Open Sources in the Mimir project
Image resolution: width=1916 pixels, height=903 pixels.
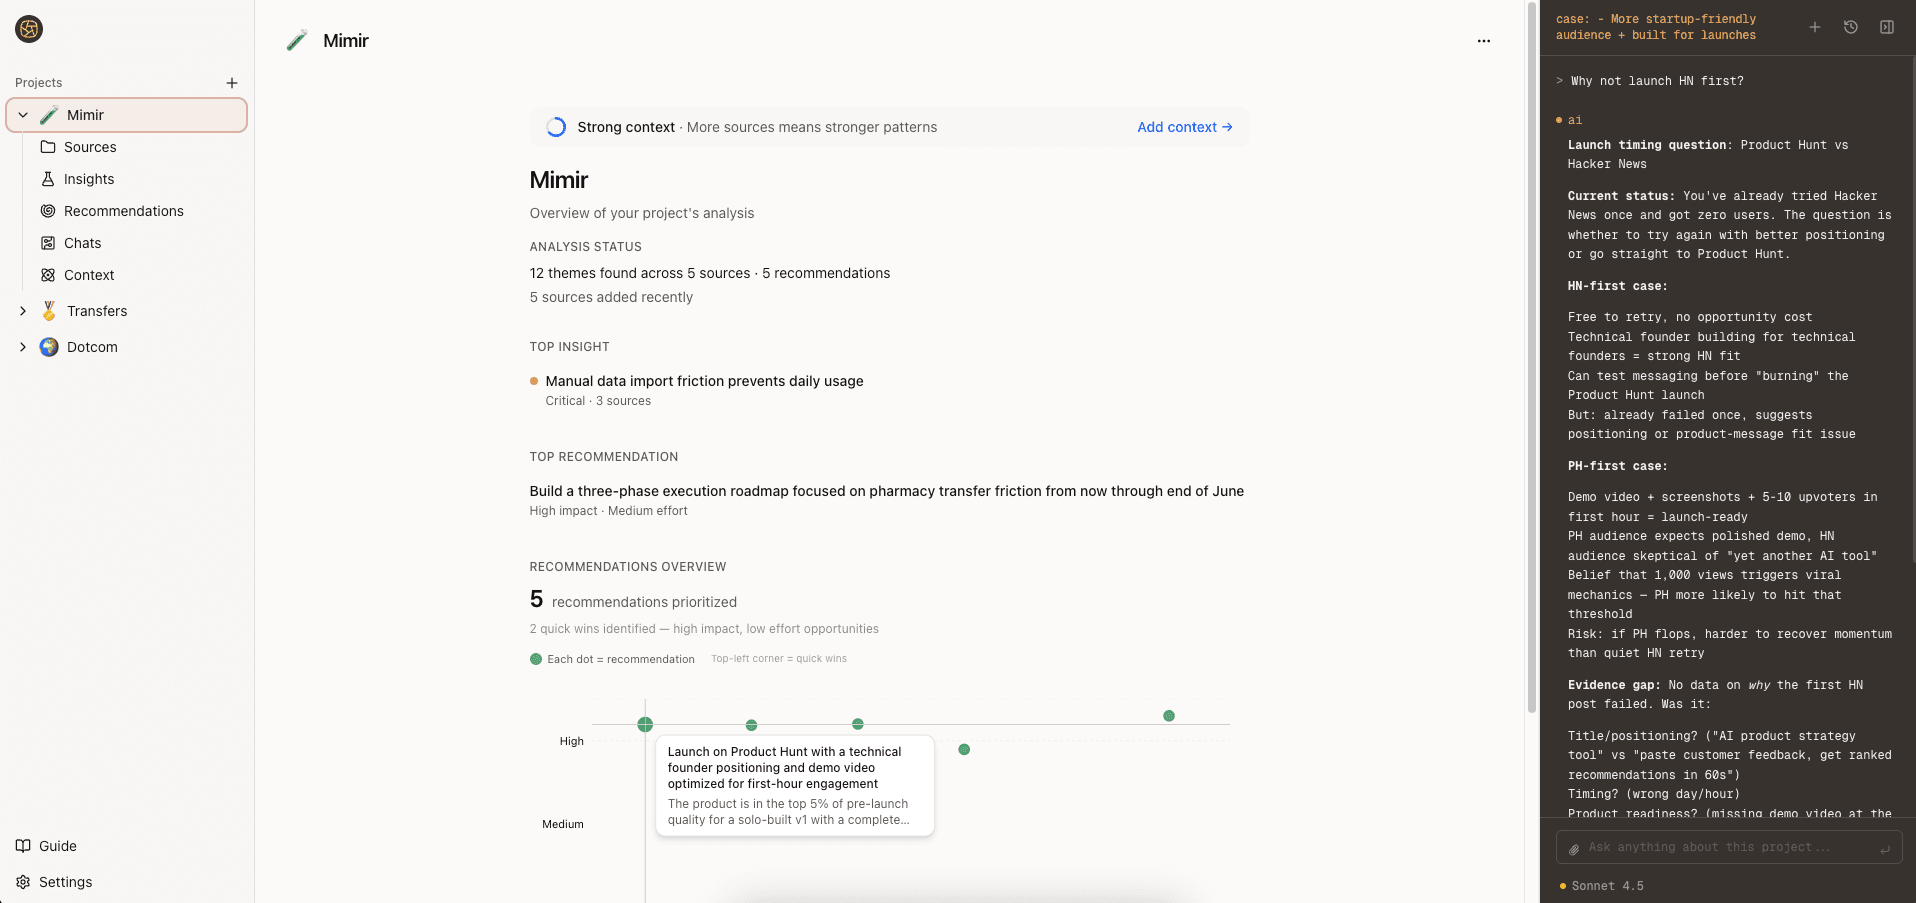click(x=89, y=147)
